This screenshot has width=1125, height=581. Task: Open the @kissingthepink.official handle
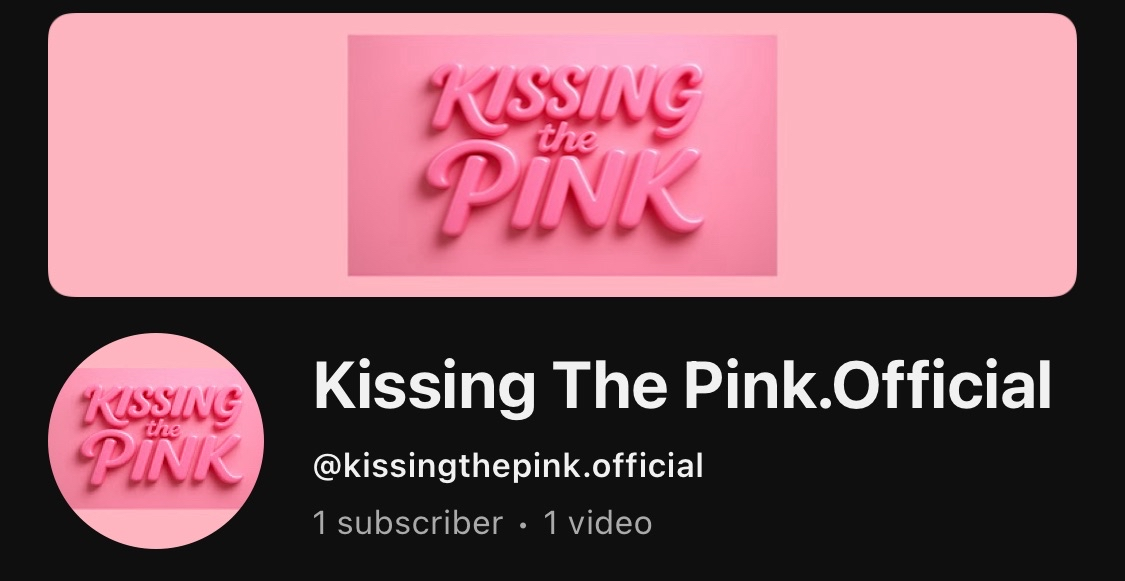coord(508,466)
